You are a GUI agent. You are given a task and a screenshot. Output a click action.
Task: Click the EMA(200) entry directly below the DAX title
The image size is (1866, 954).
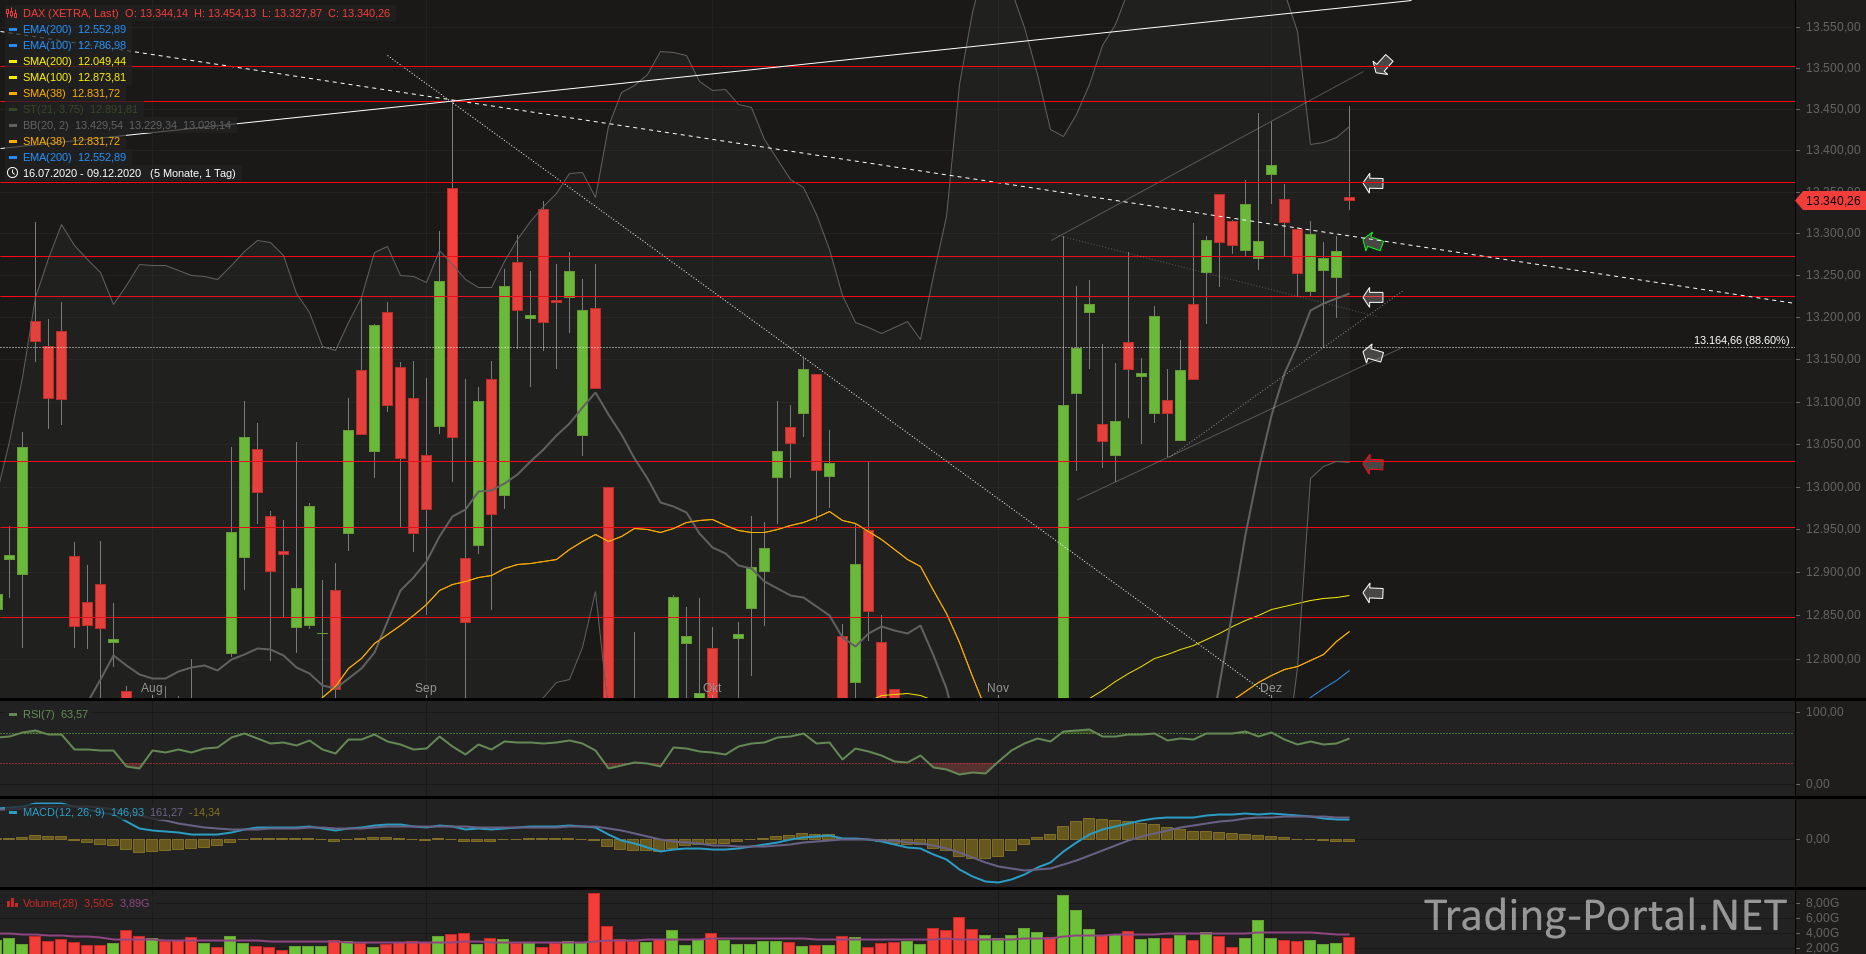[74, 29]
